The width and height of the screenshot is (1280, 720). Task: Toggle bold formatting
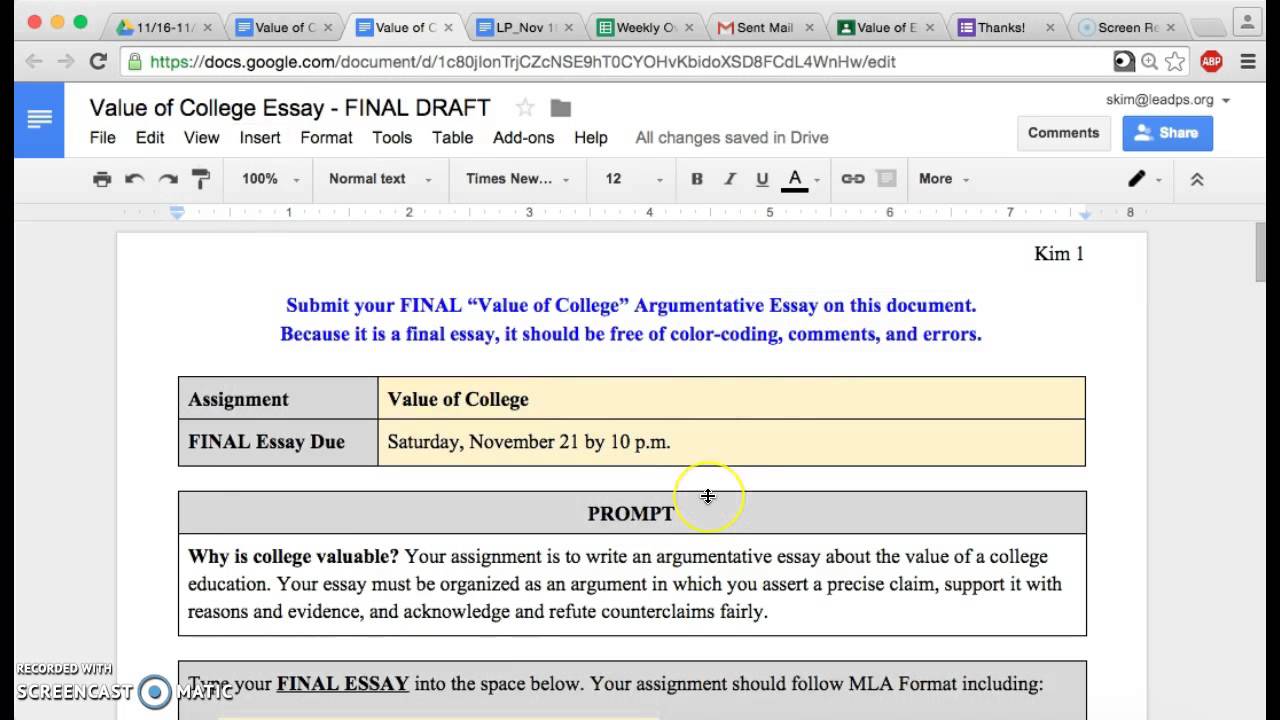coord(697,179)
